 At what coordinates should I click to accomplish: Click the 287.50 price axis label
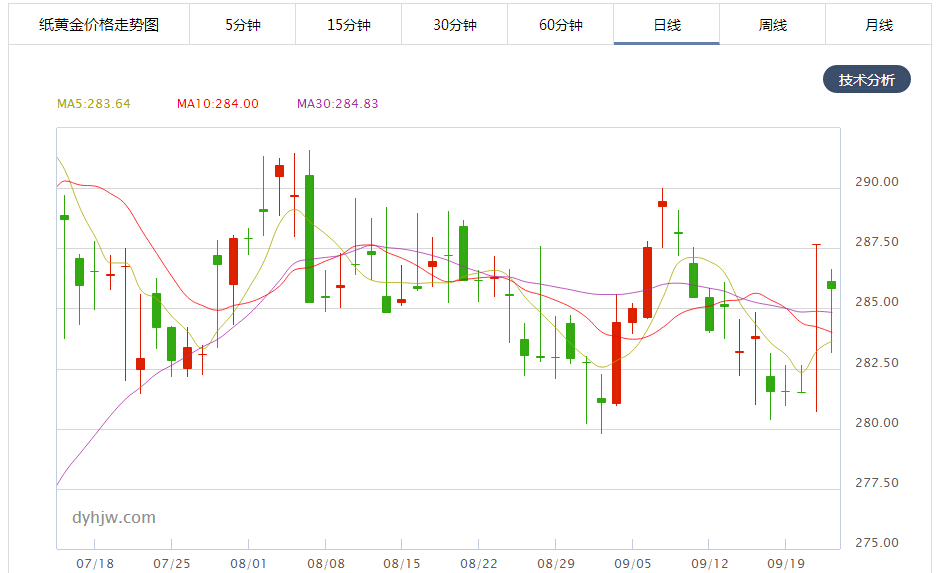[876, 242]
